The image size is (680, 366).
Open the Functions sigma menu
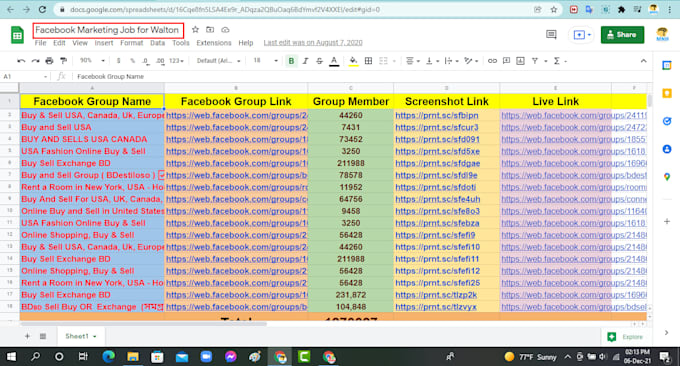pyautogui.click(x=557, y=61)
